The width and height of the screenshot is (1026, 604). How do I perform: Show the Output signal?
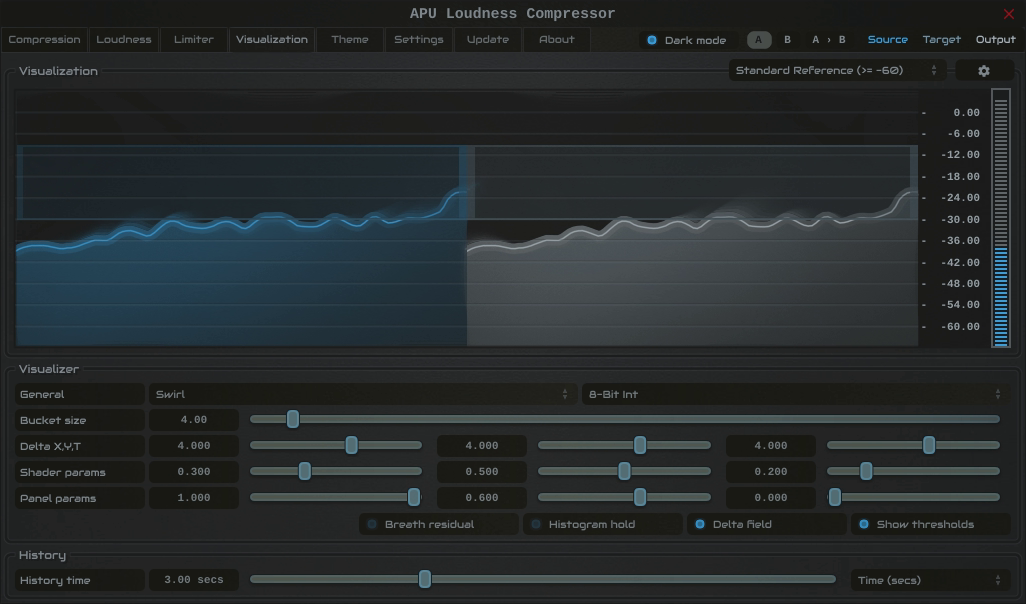point(995,40)
